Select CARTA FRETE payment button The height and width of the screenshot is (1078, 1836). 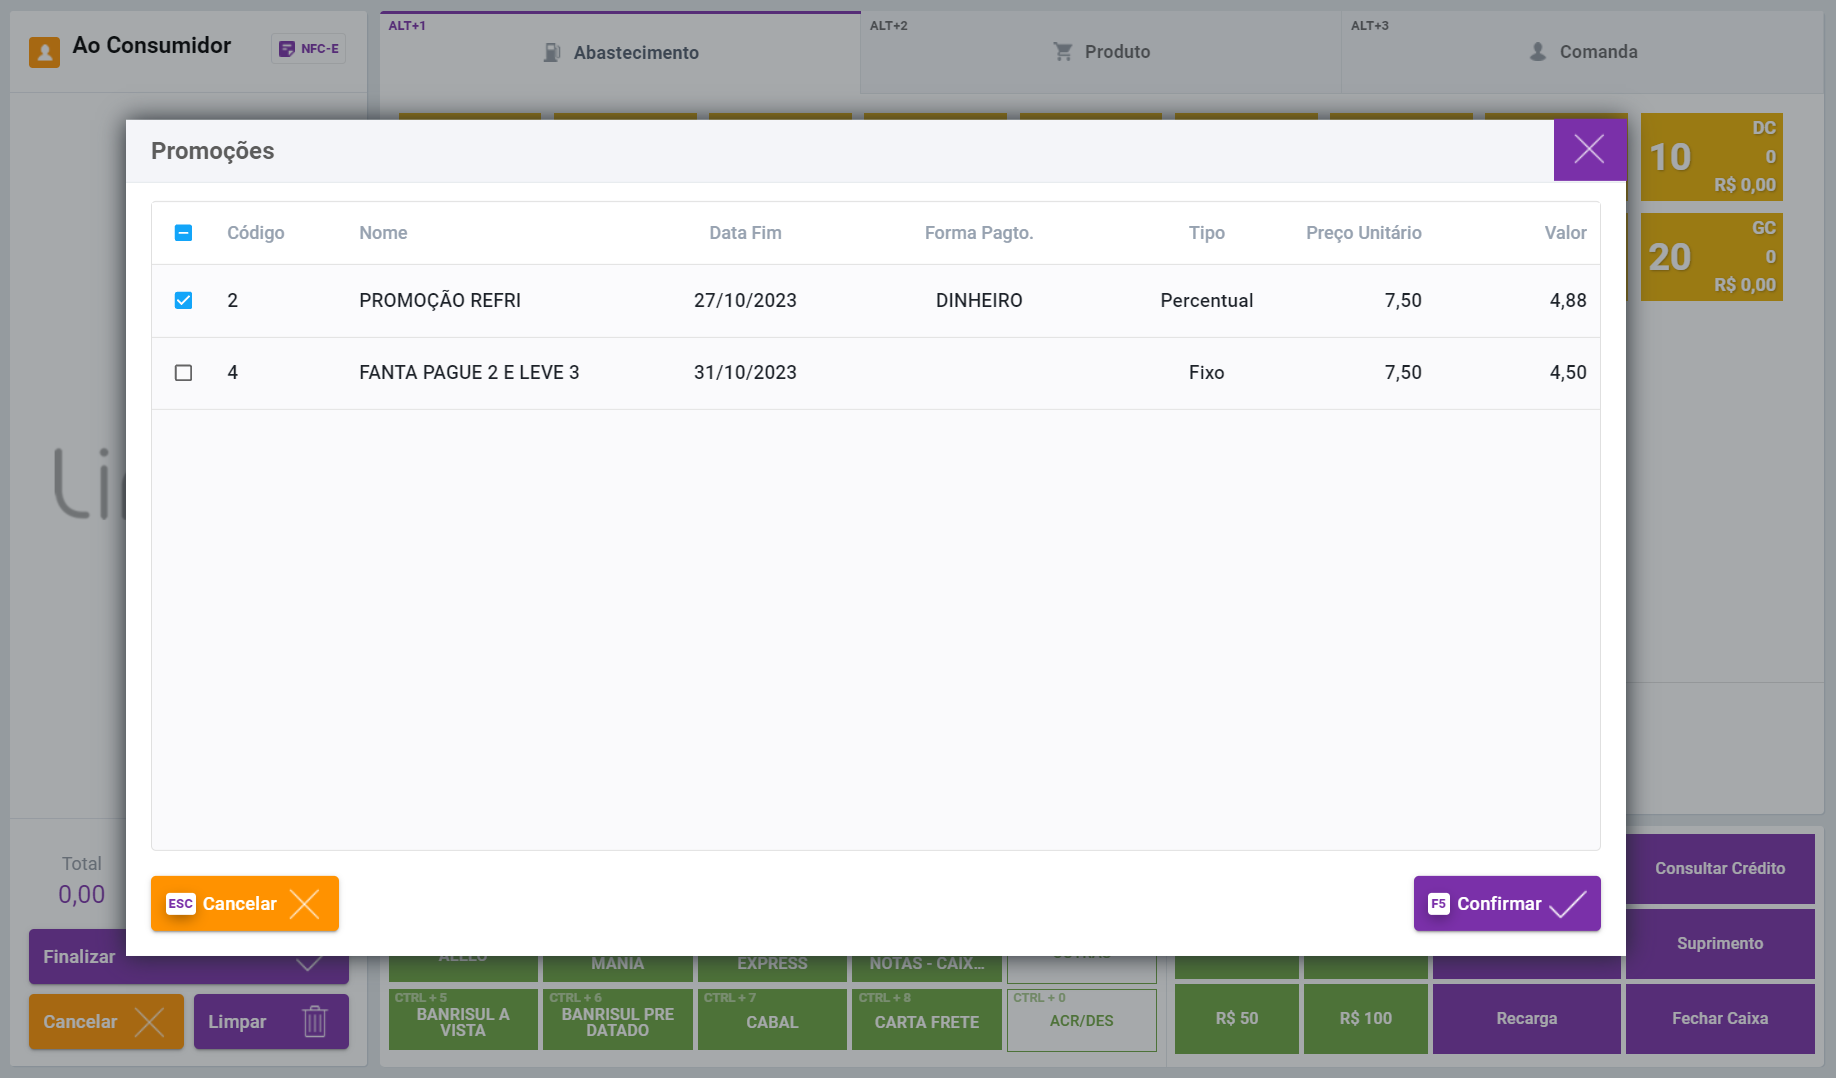pyautogui.click(x=927, y=1019)
